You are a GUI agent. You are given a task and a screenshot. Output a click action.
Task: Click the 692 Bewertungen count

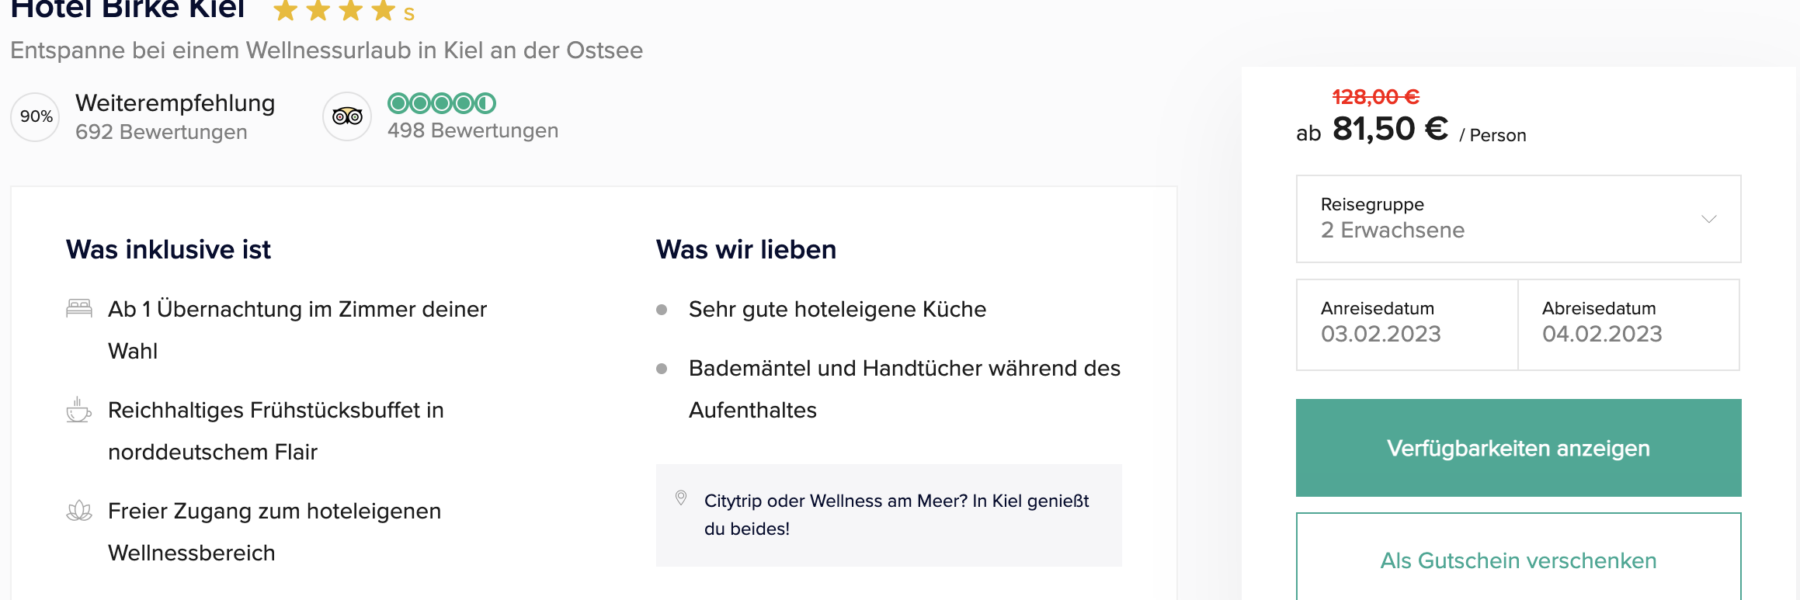point(161,131)
